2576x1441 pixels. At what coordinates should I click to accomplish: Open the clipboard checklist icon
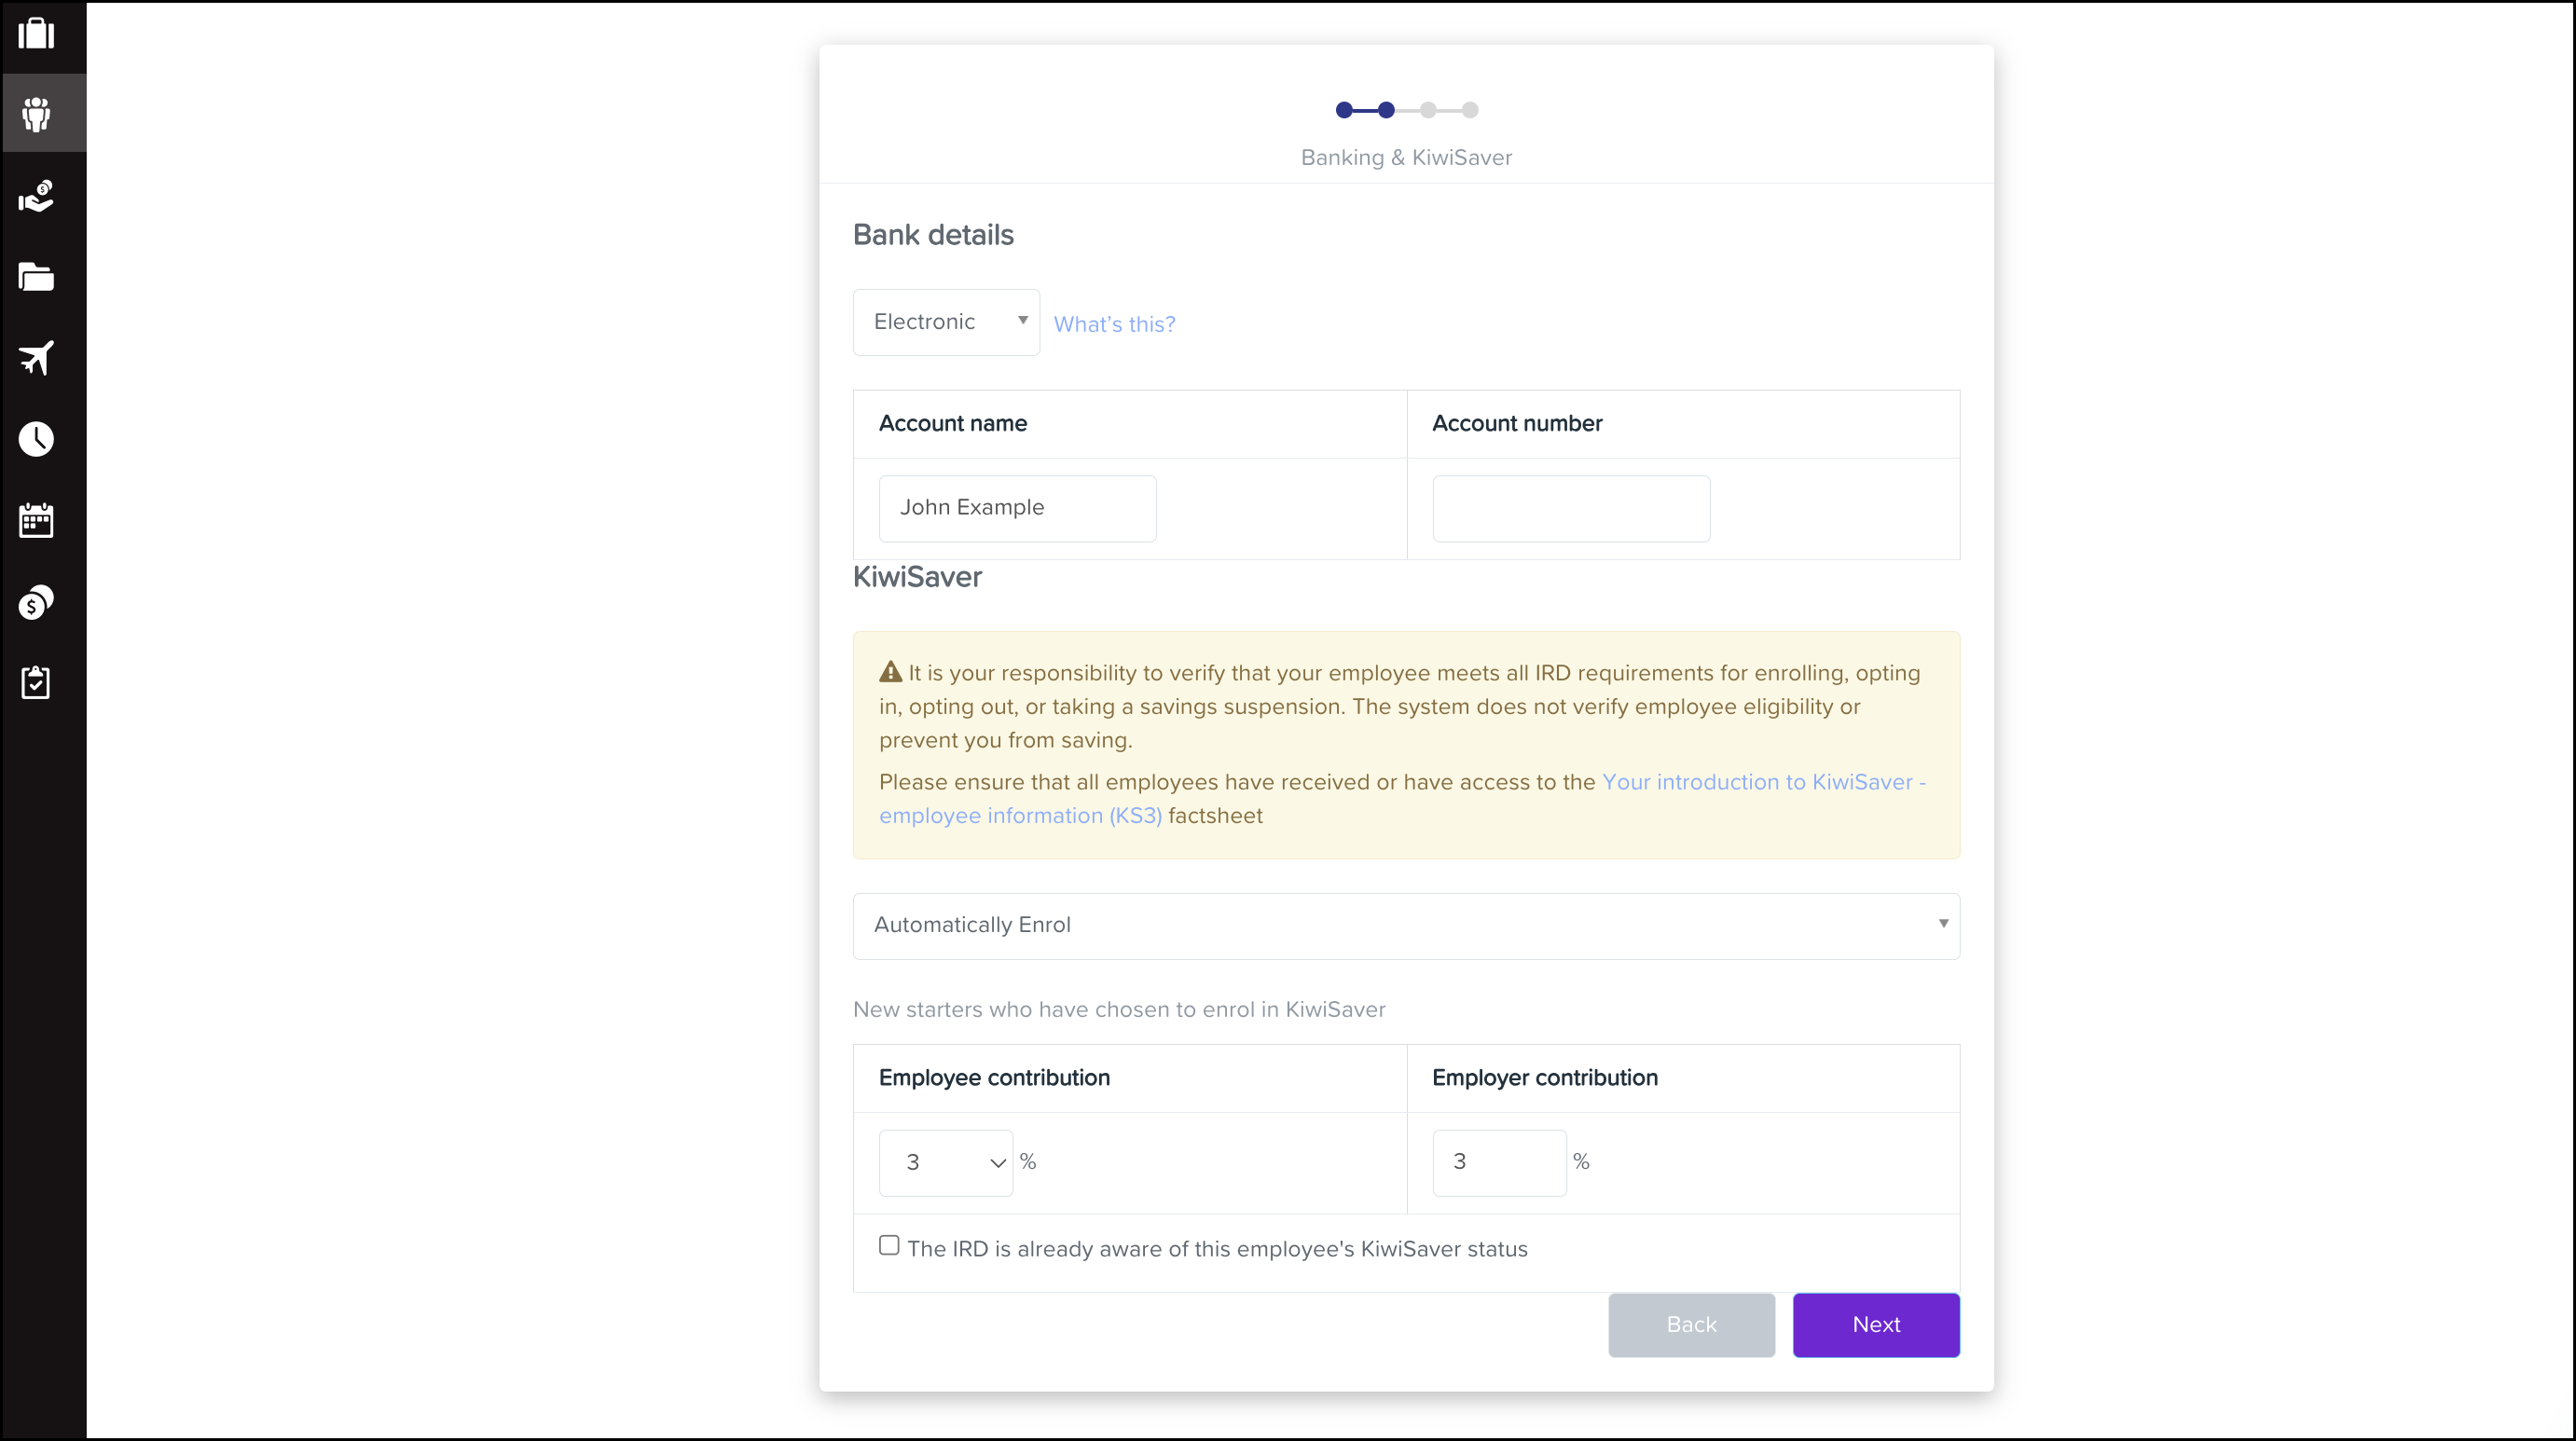[x=37, y=683]
